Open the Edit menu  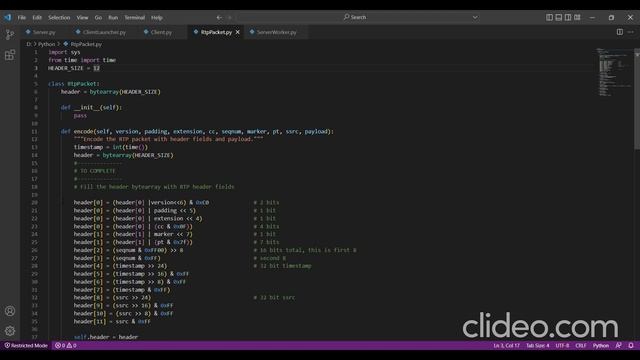coord(37,18)
